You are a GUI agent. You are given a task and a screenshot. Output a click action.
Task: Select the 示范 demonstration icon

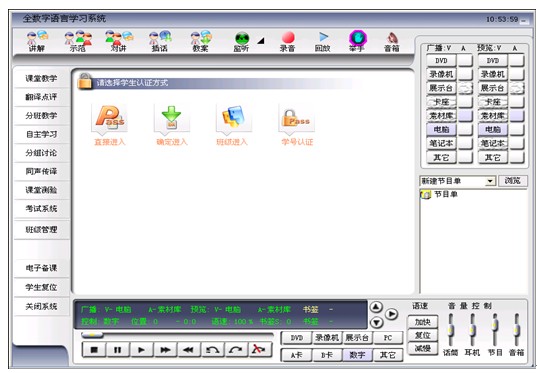pyautogui.click(x=78, y=38)
